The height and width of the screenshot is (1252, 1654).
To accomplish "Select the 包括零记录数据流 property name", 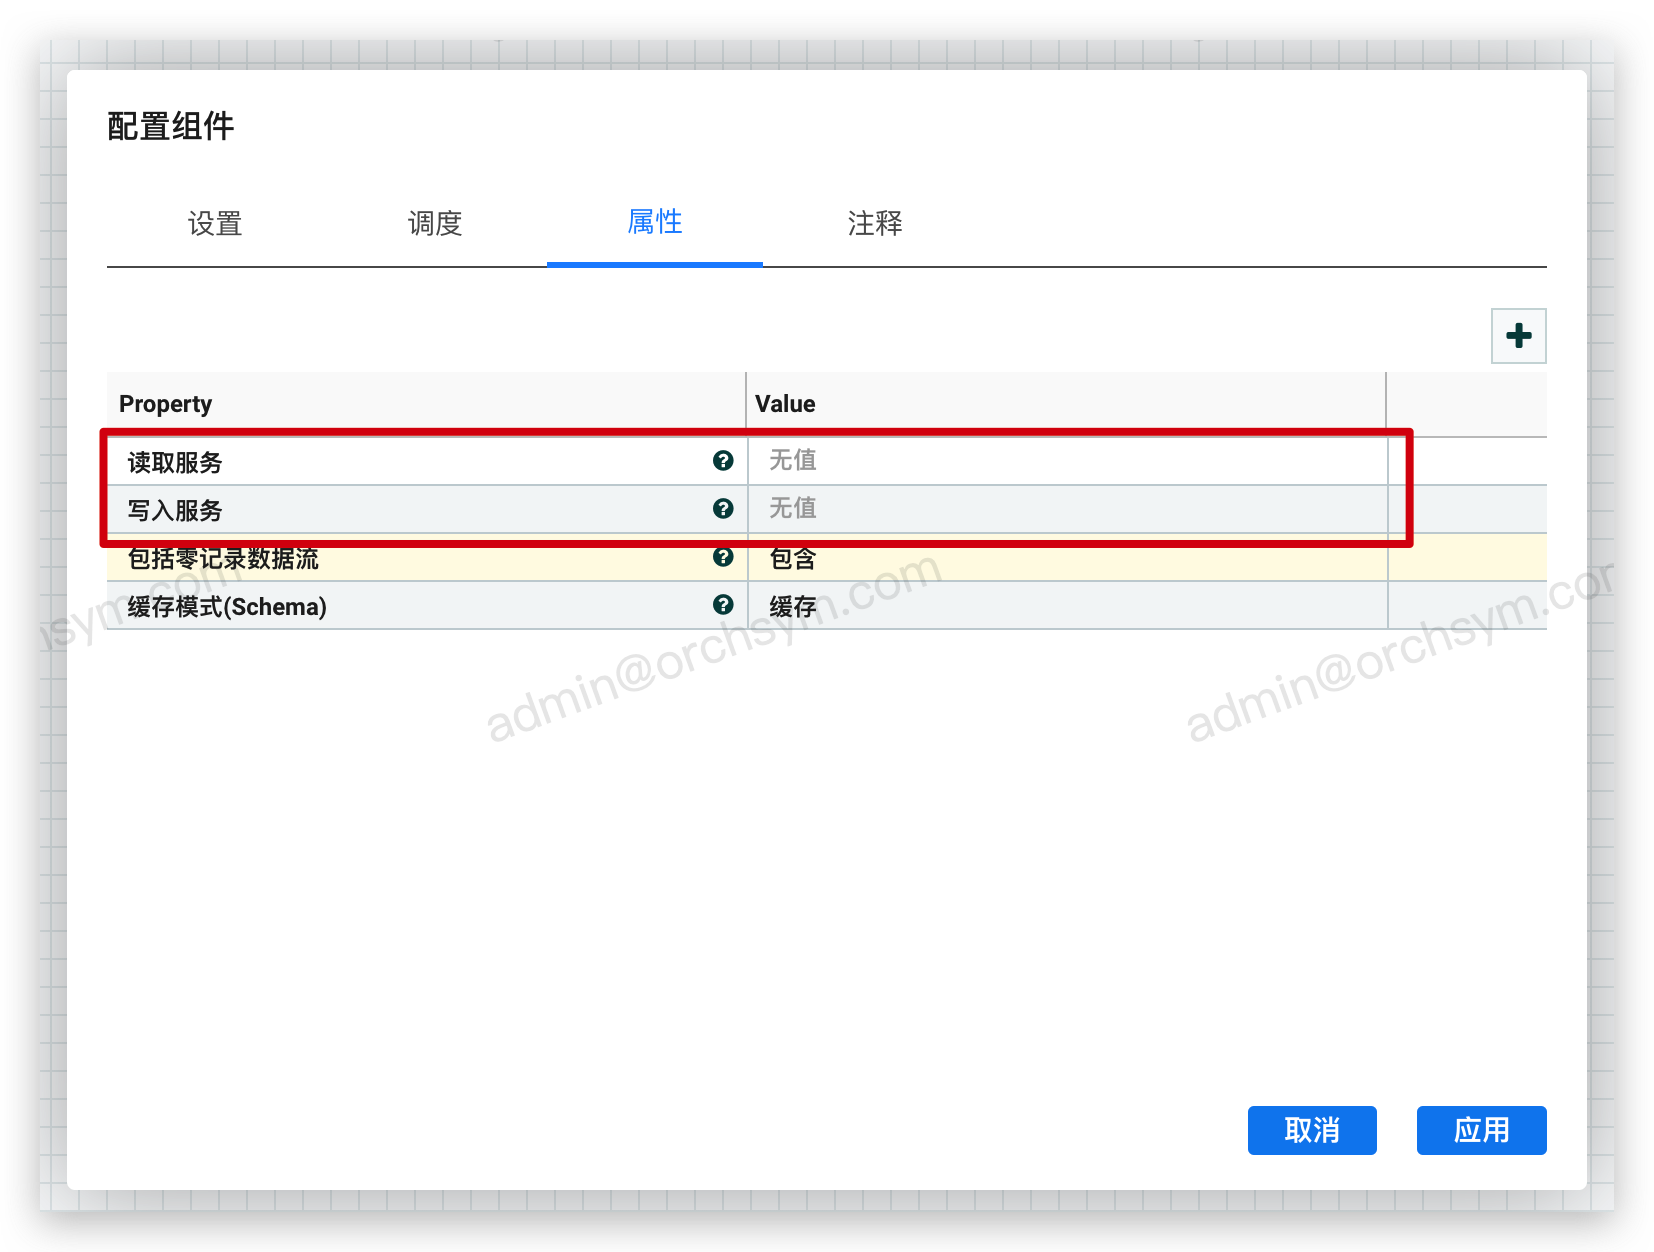I will click(x=223, y=559).
